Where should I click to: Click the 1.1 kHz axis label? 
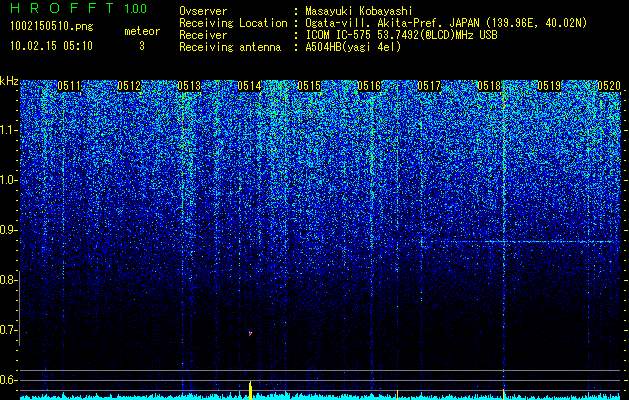9,130
